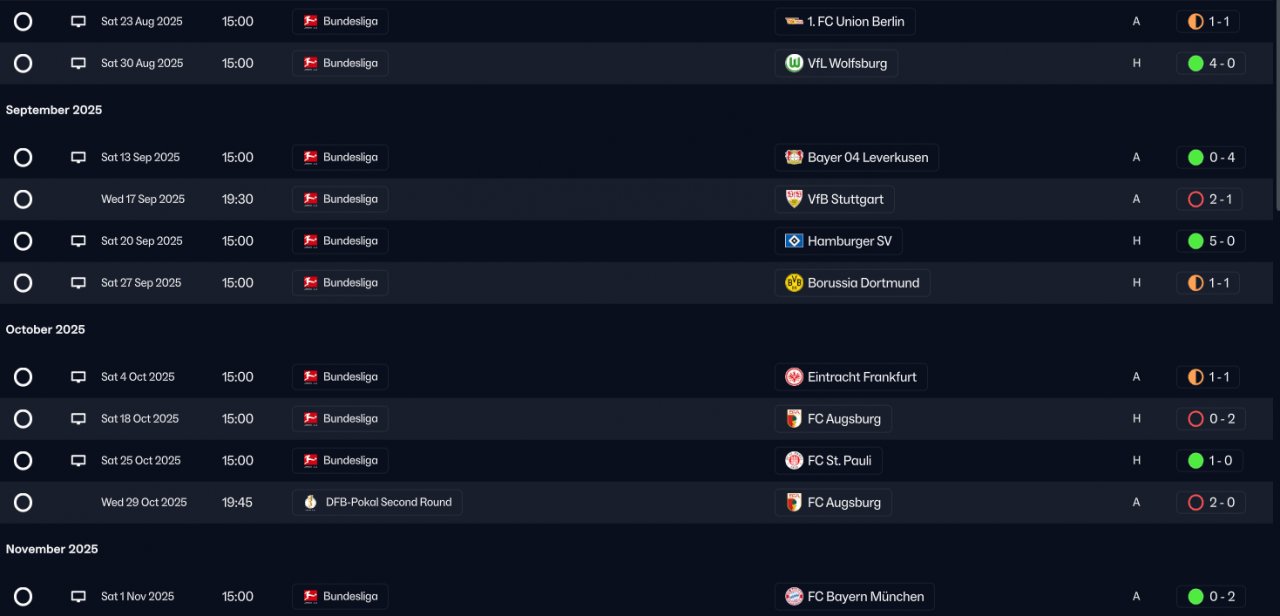The height and width of the screenshot is (616, 1280).
Task: Click the Eintracht Frankfurt eagle crest
Action: point(794,377)
